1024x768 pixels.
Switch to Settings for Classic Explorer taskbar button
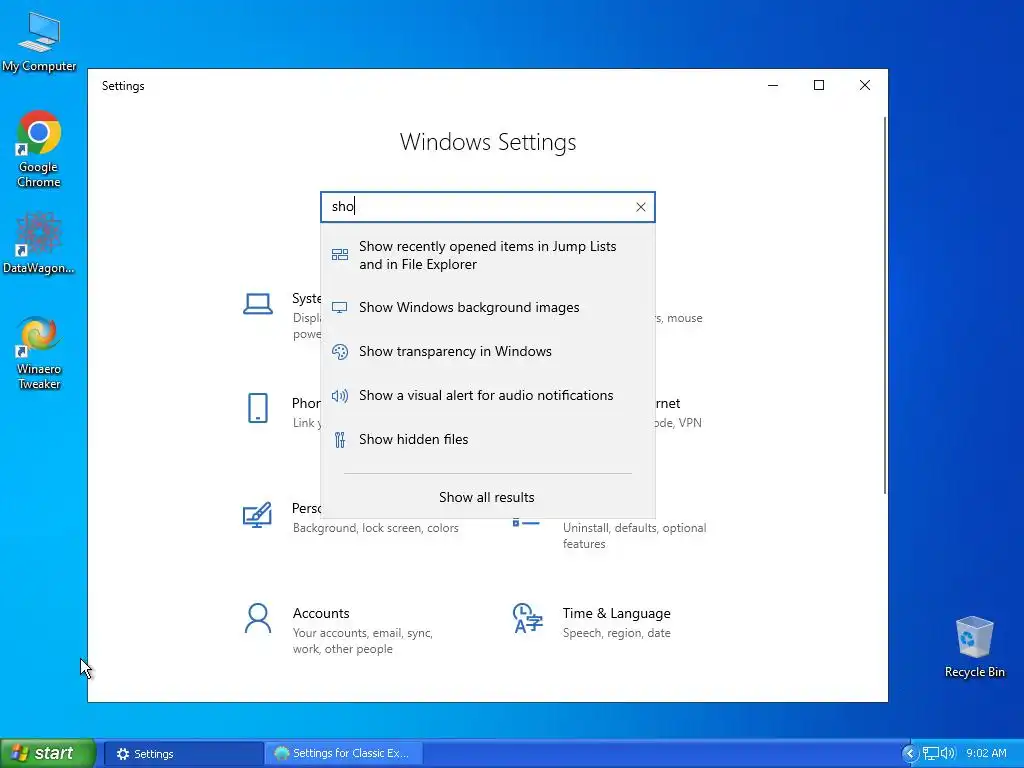tap(344, 754)
